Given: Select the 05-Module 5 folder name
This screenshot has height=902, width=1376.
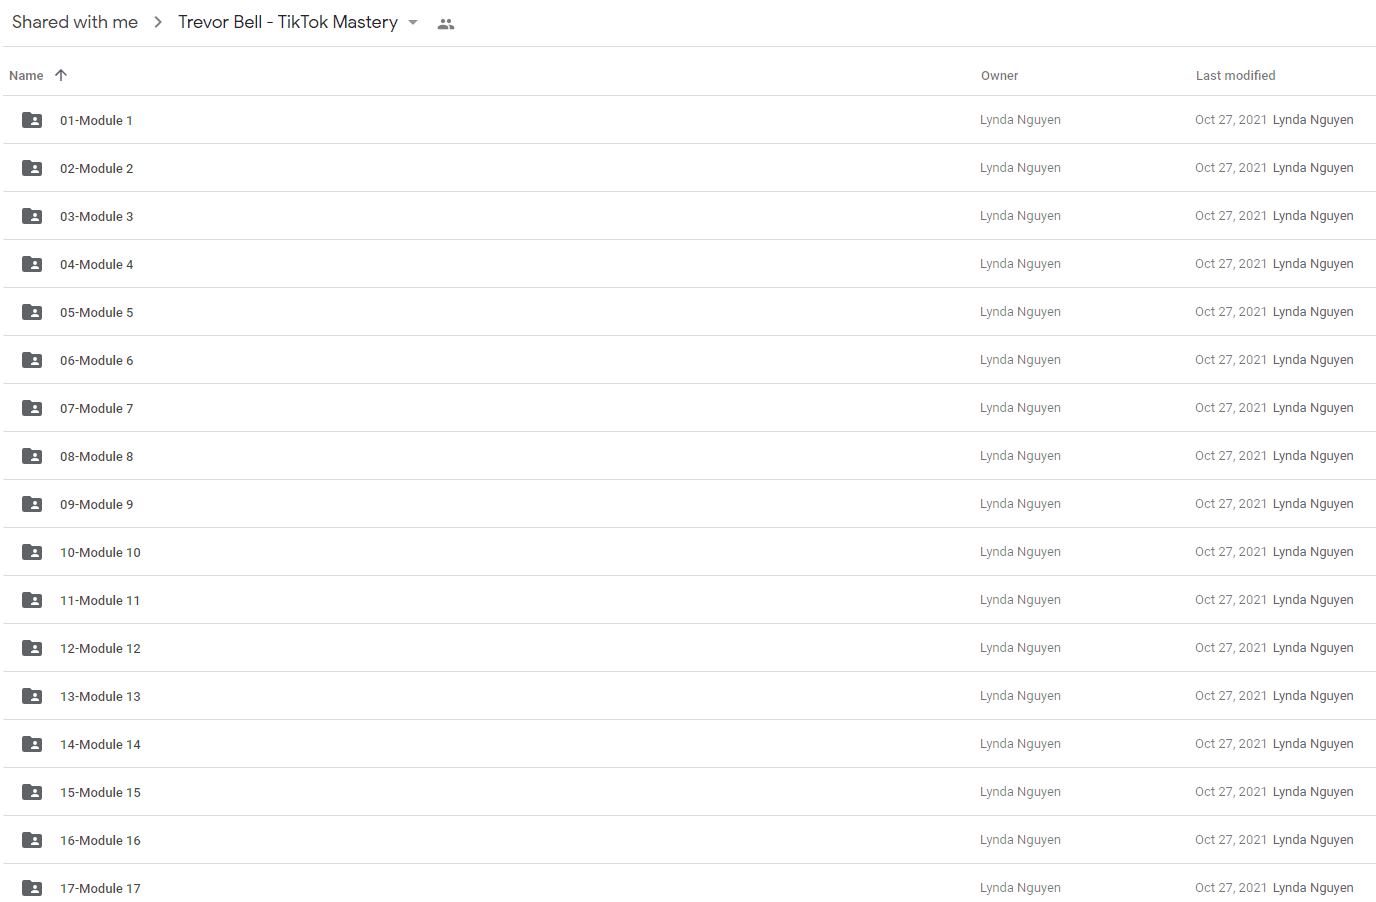Looking at the screenshot, I should point(96,313).
